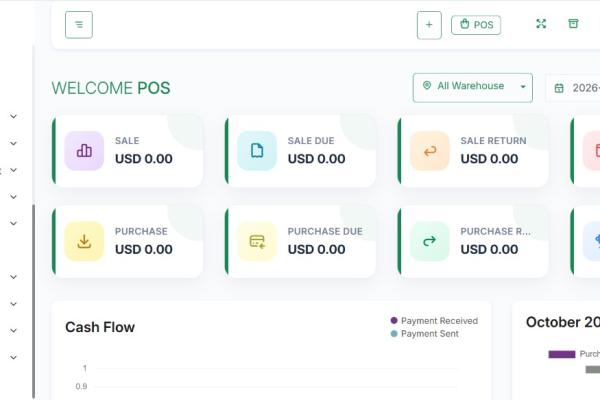Click the WELCOME POS heading

(x=111, y=88)
